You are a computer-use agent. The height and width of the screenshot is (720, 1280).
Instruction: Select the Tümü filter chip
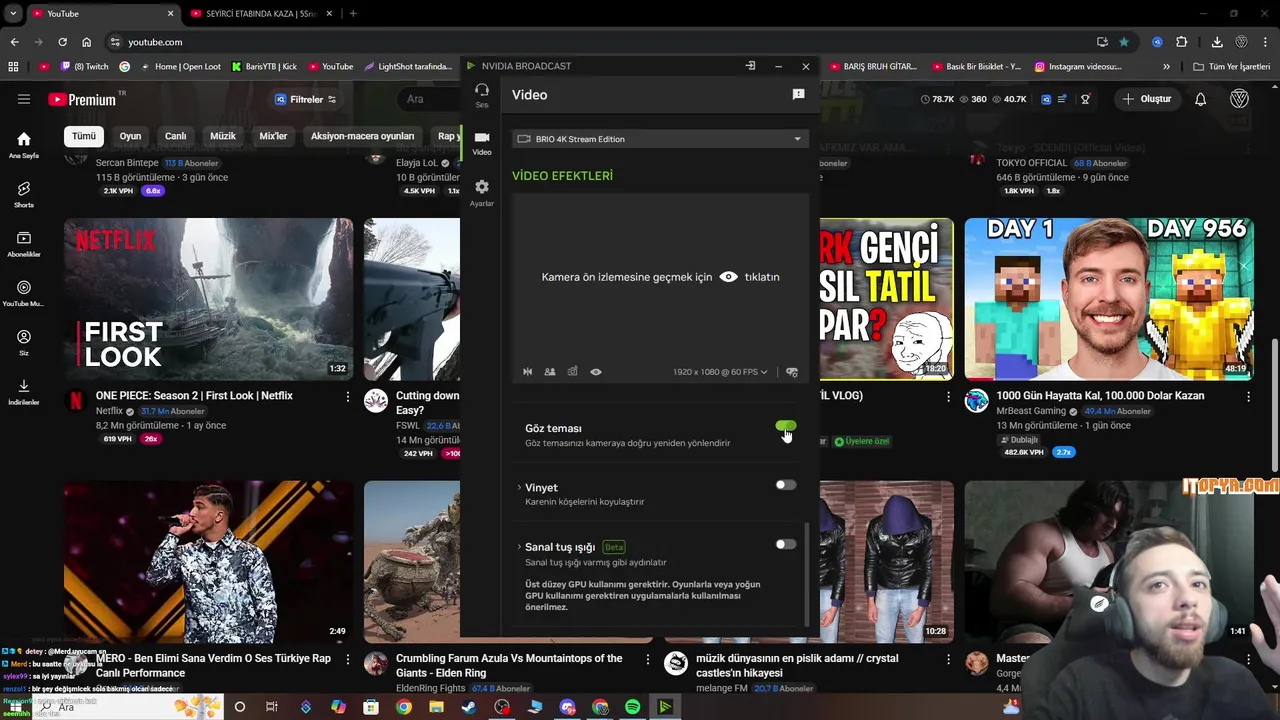(84, 136)
